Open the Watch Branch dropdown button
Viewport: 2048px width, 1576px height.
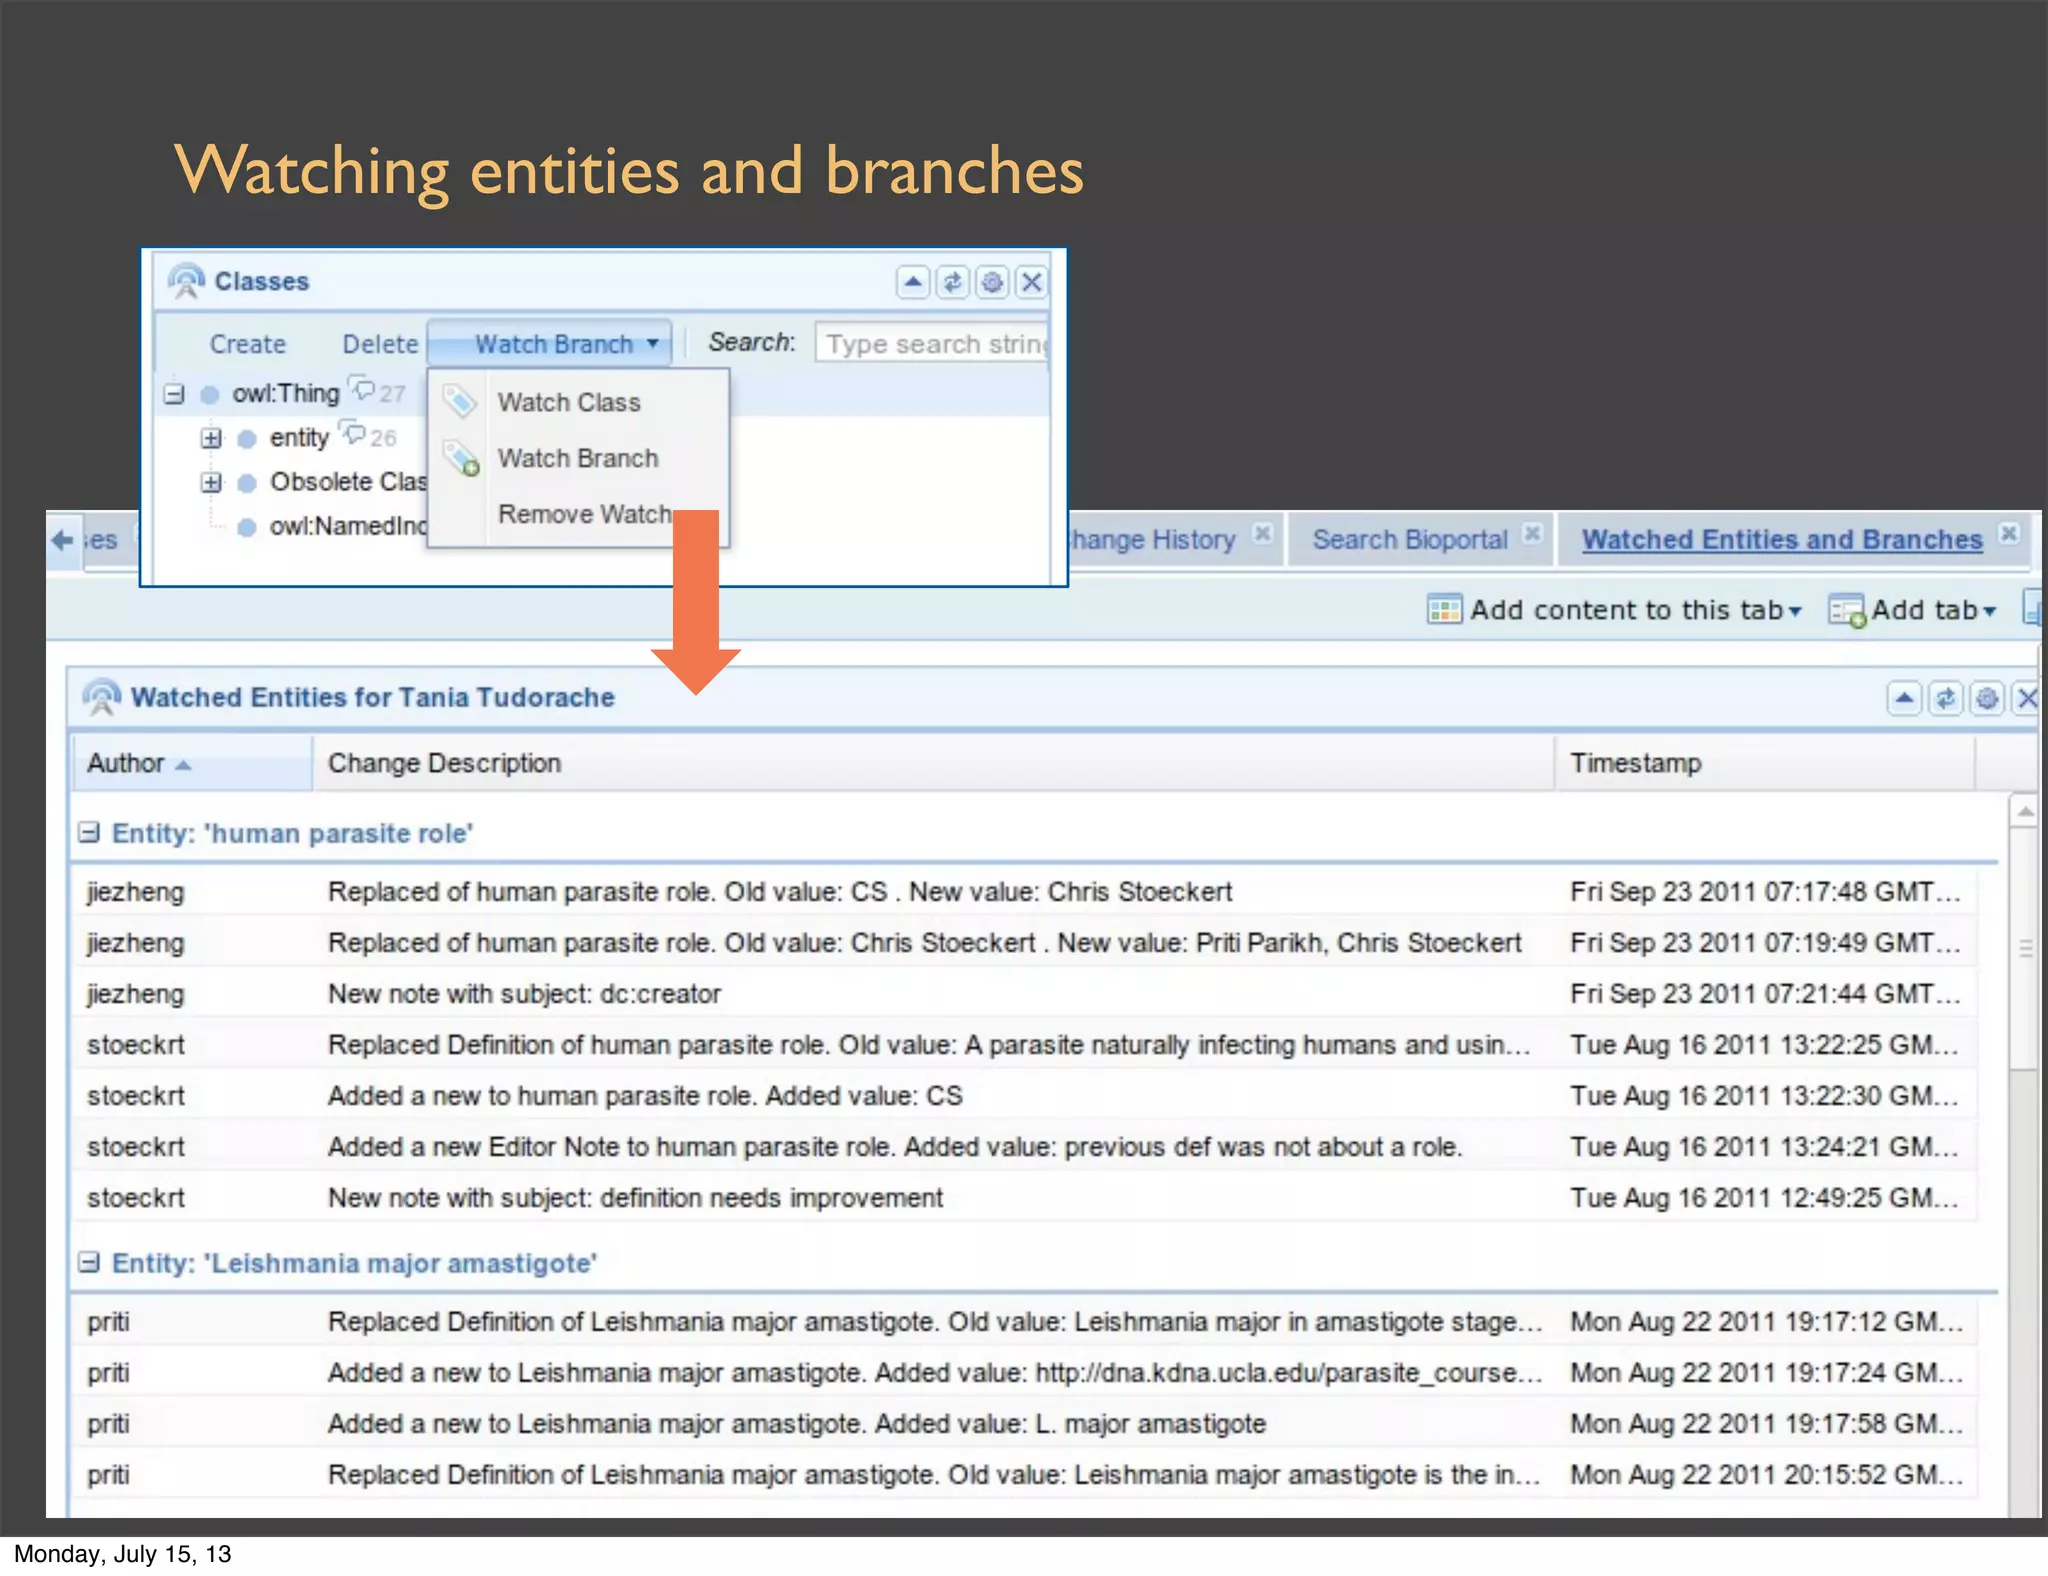549,344
